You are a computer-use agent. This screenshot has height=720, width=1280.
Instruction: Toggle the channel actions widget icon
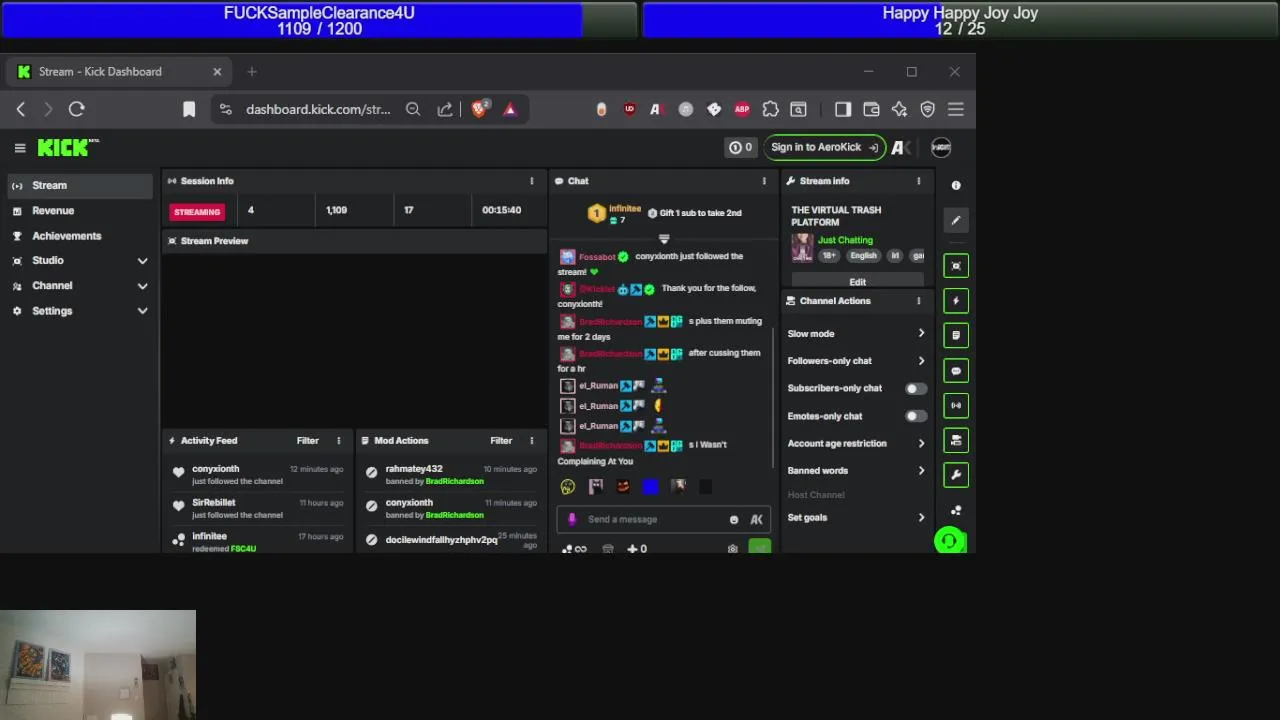(956, 440)
